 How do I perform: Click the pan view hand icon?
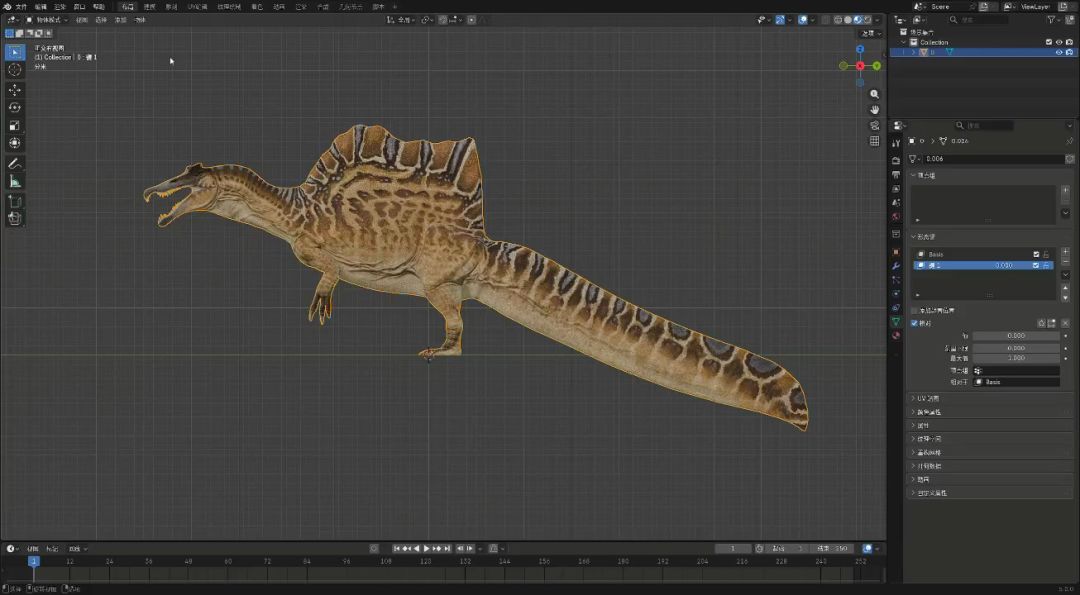click(x=874, y=109)
